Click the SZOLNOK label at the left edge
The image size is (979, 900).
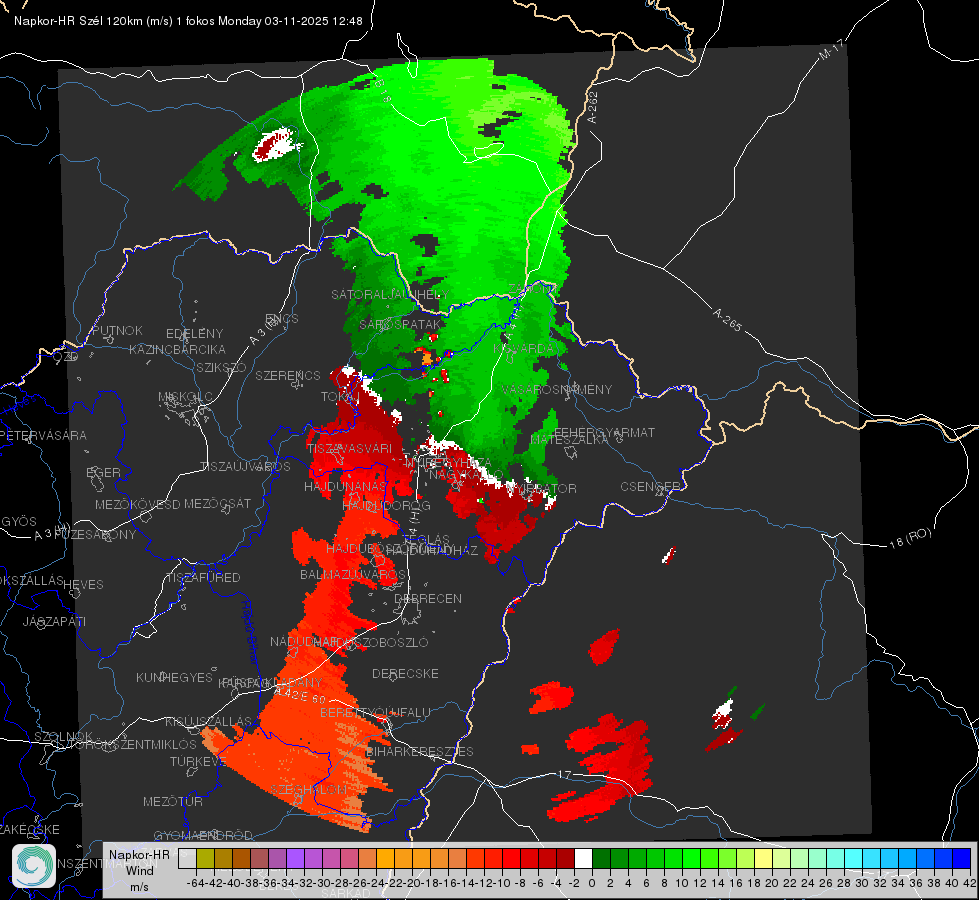(64, 736)
